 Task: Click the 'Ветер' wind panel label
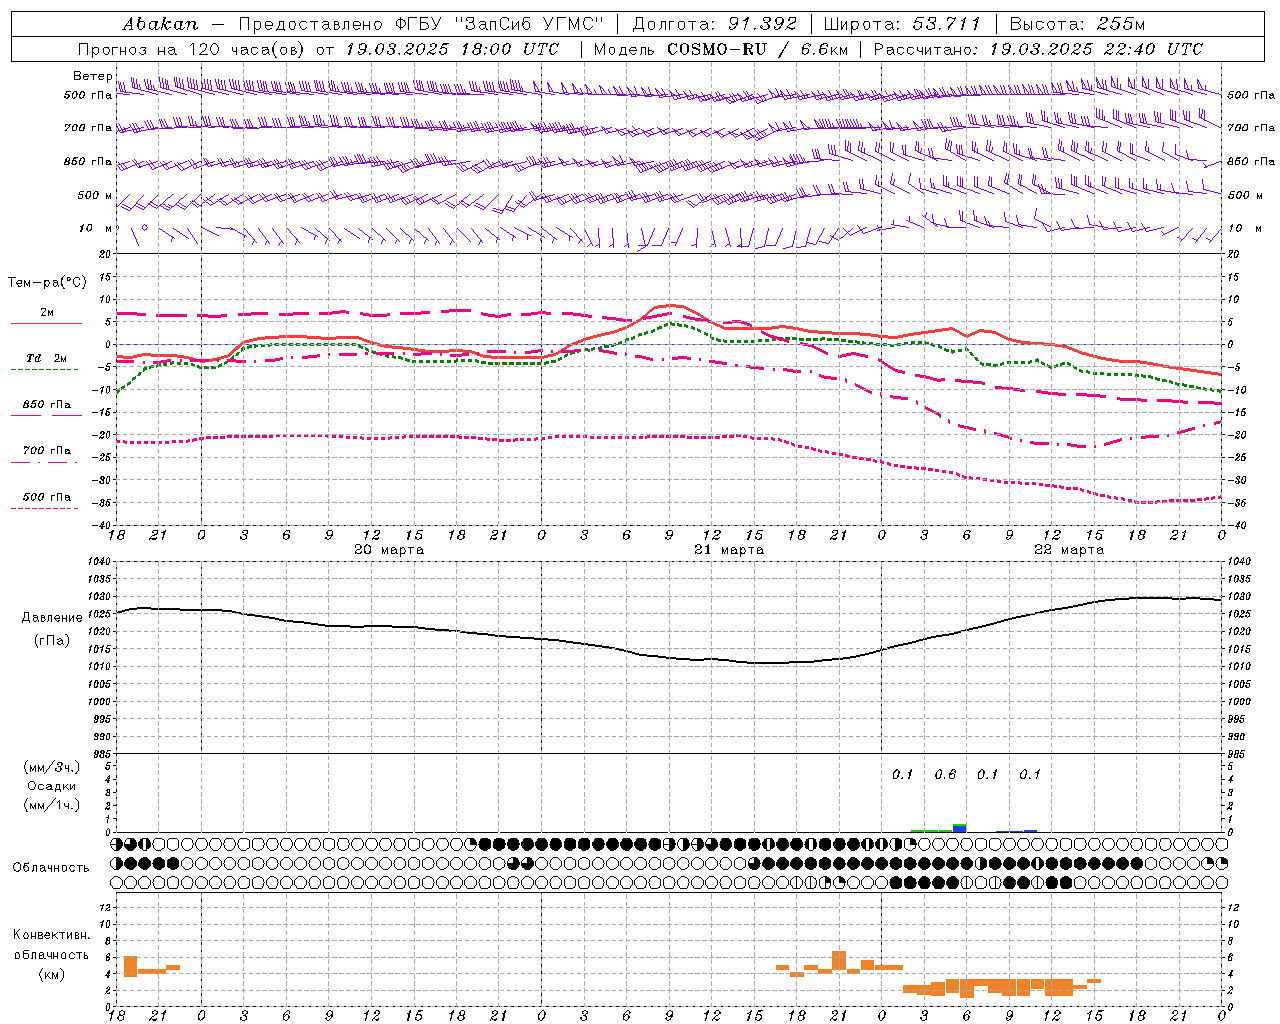coord(92,76)
